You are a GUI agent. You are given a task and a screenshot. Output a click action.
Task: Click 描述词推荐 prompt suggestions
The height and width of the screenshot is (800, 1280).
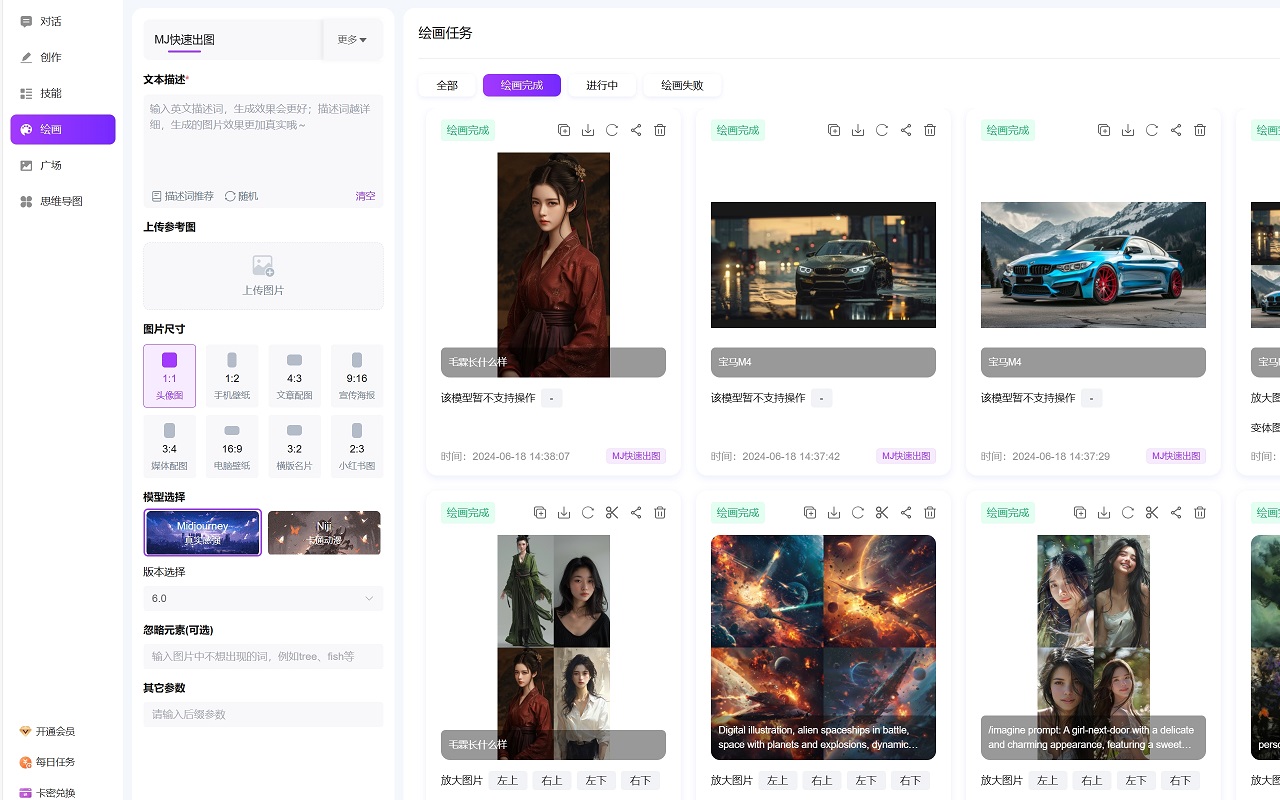(x=183, y=196)
